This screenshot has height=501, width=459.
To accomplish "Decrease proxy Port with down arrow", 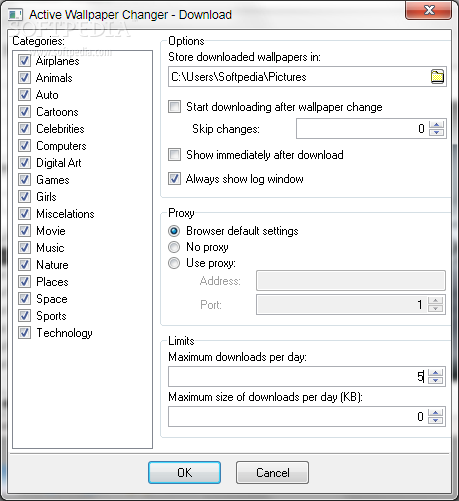I will [435, 308].
